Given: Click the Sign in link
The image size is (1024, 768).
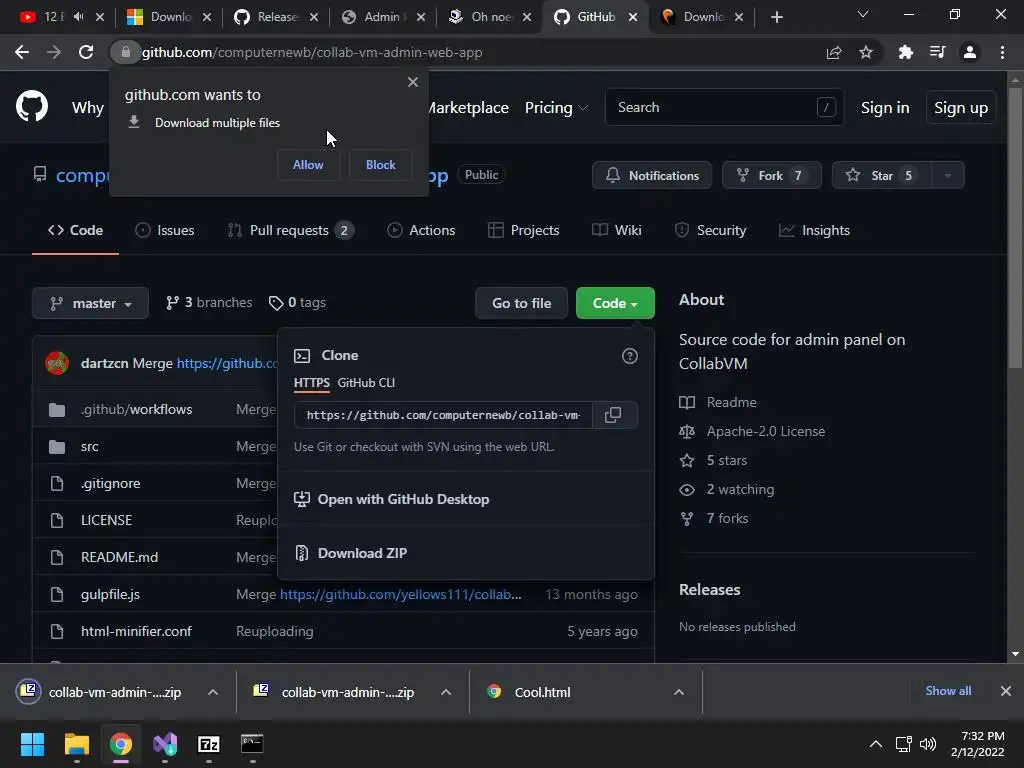Looking at the screenshot, I should pyautogui.click(x=885, y=108).
